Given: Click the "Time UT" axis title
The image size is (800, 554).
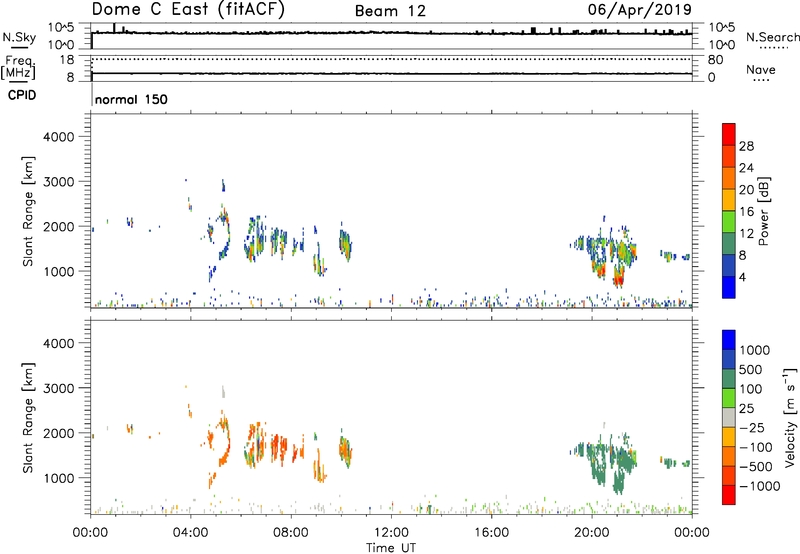Looking at the screenshot, I should (x=391, y=548).
